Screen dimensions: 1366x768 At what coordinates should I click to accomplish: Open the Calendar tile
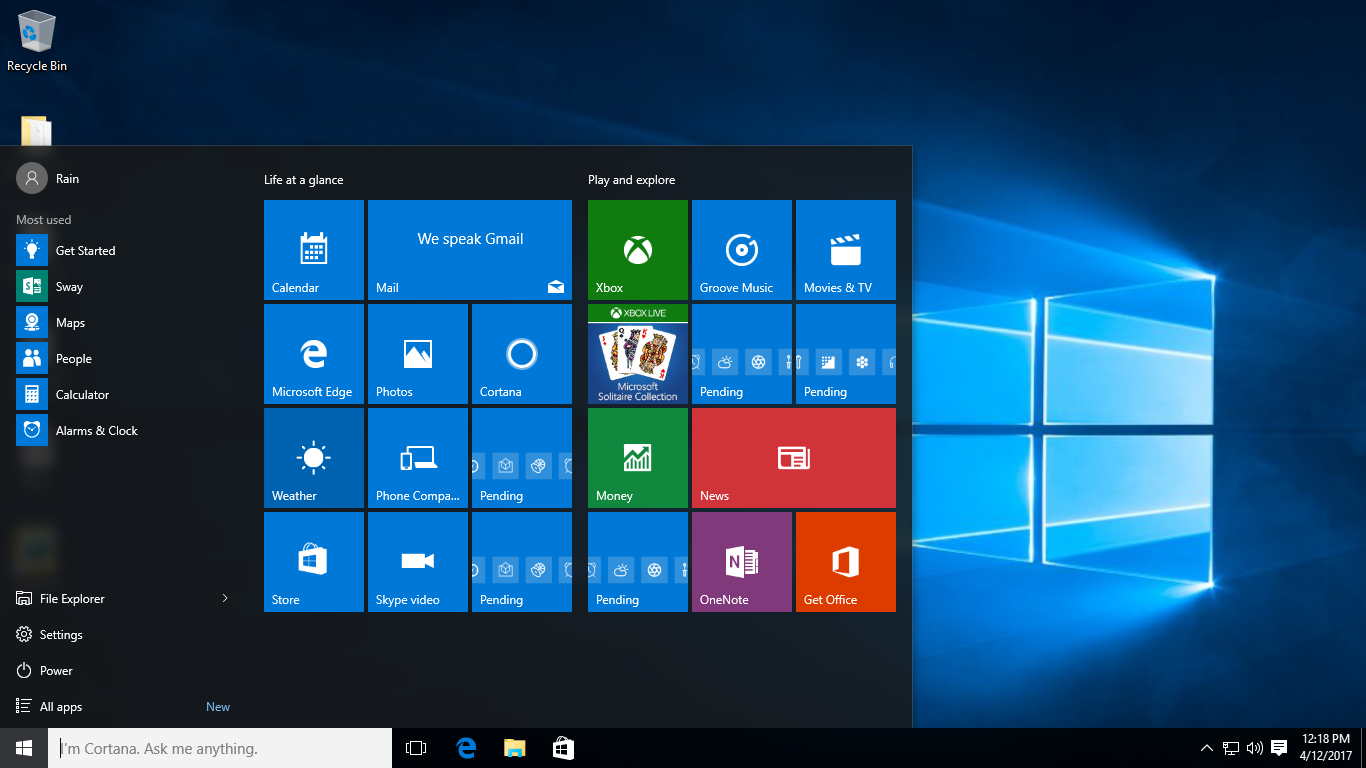(314, 250)
